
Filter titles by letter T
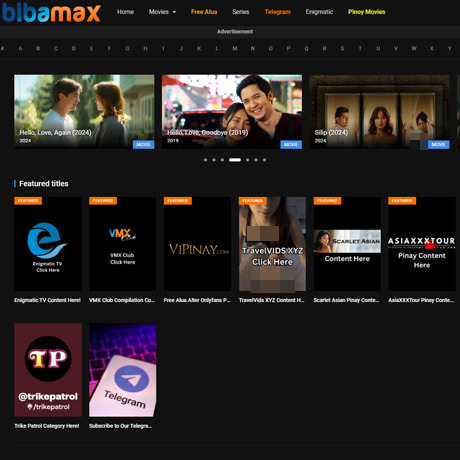coord(360,49)
